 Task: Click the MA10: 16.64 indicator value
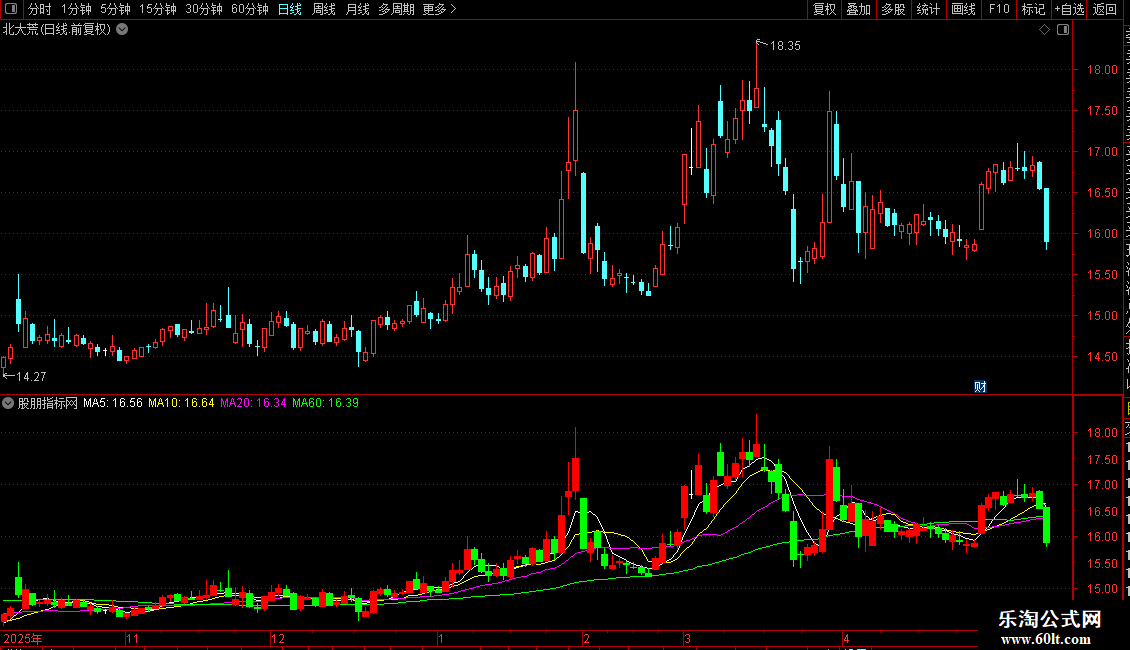[181, 404]
